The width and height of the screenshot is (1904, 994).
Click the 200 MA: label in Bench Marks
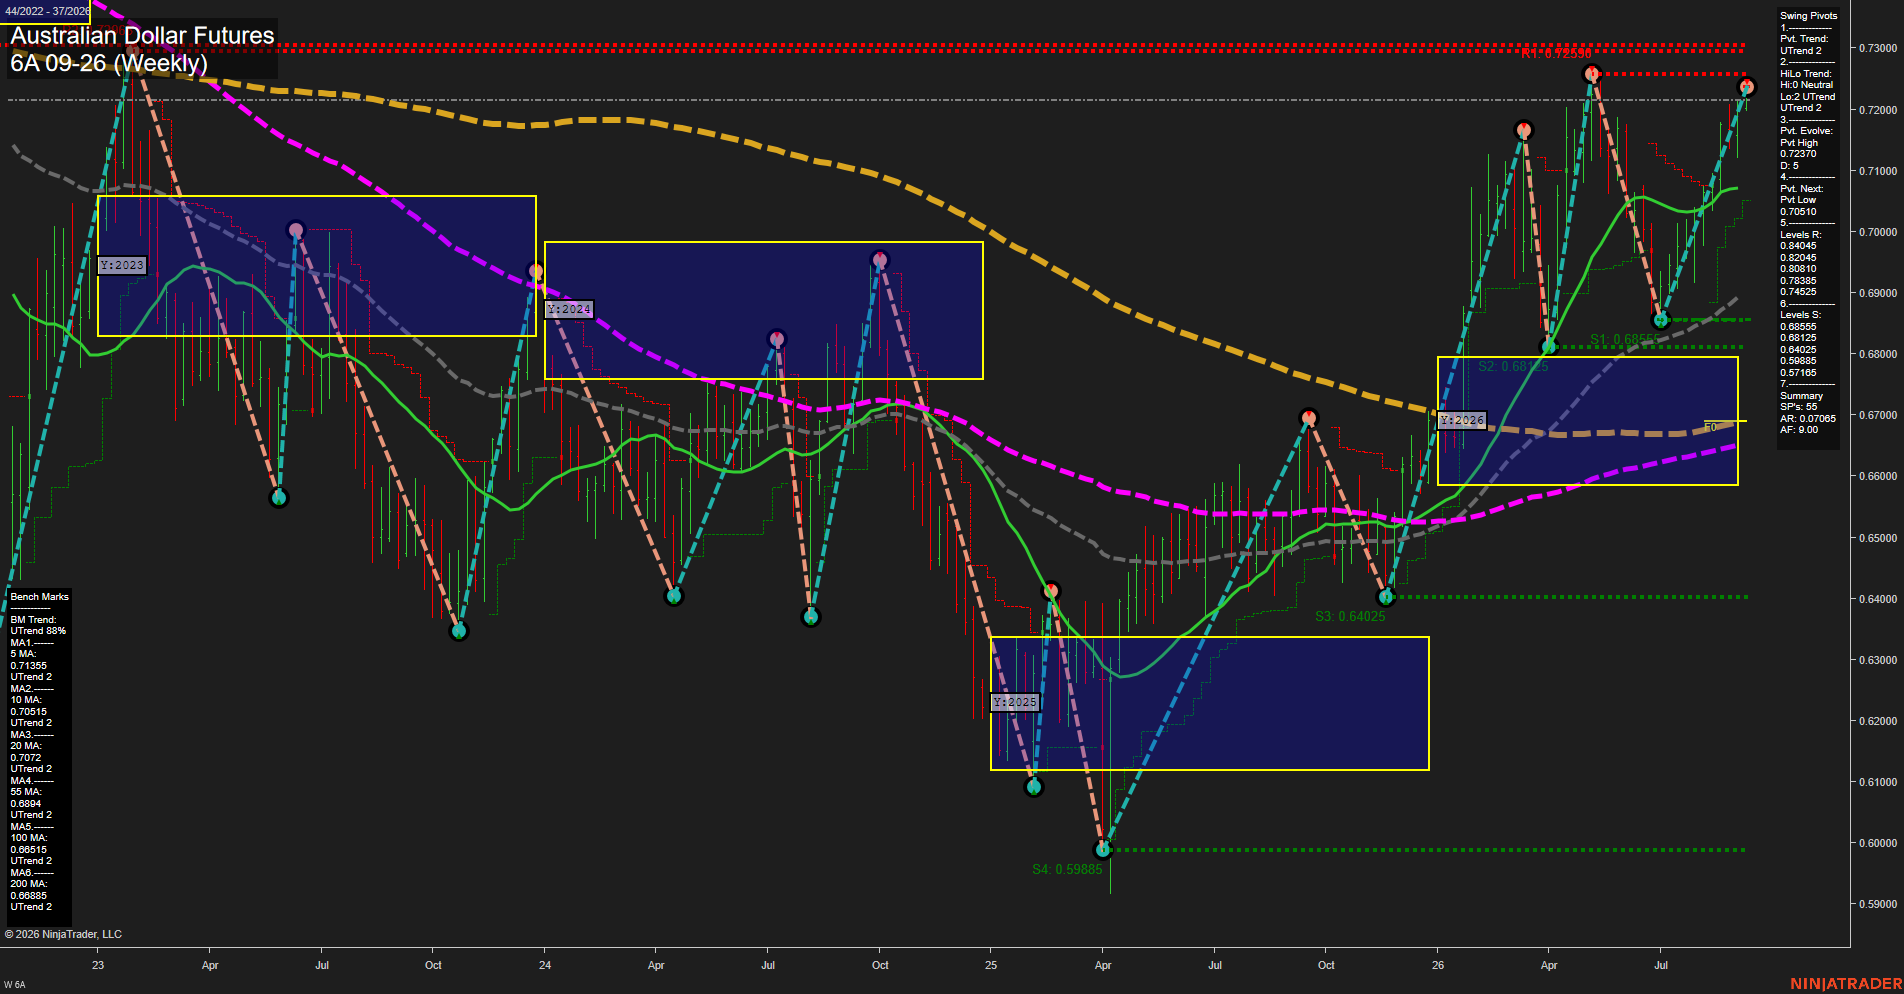[29, 884]
